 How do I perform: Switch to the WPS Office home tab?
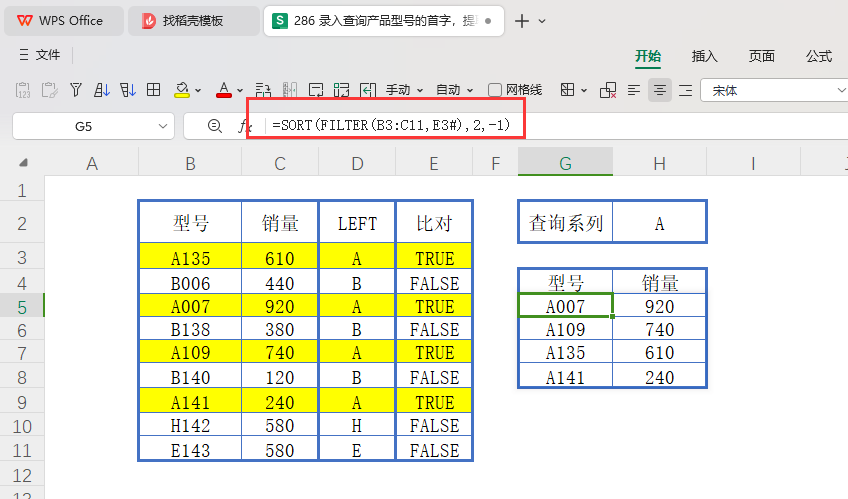[64, 21]
